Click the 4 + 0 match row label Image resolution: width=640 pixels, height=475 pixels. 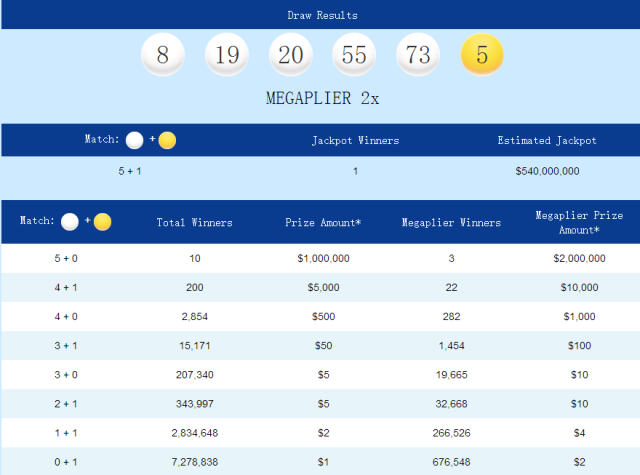pyautogui.click(x=66, y=317)
